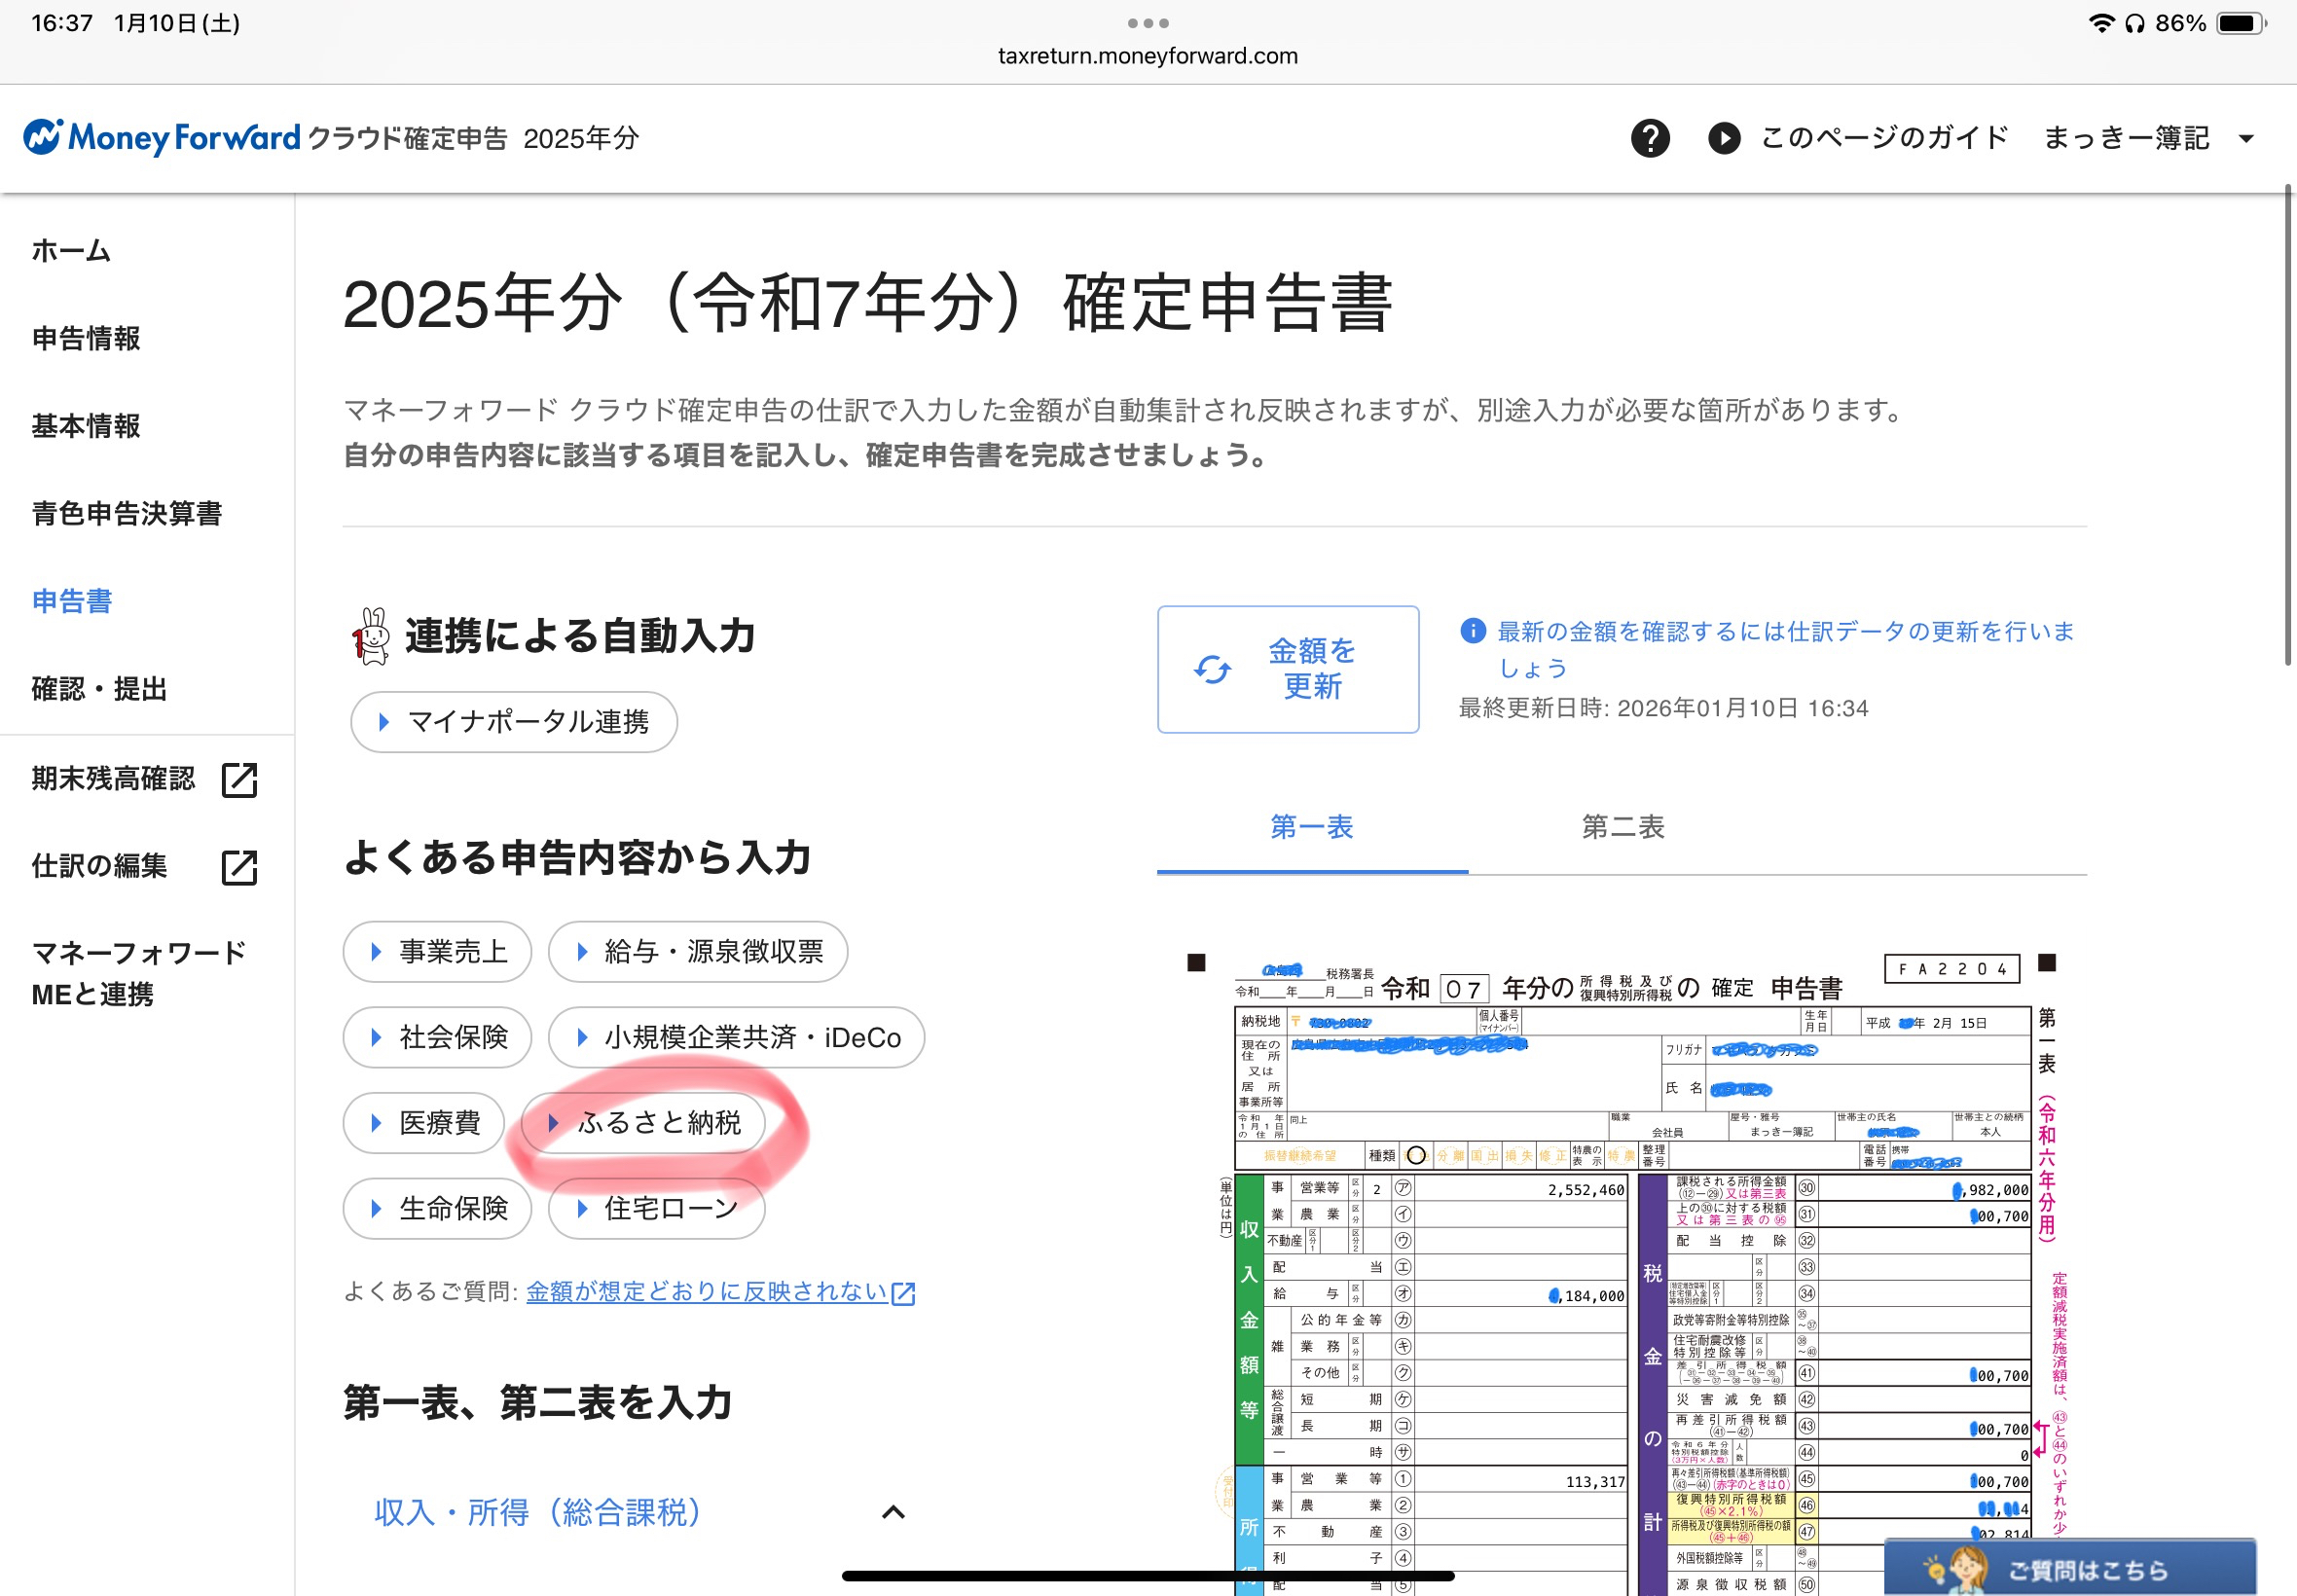Open the ご質問はこちら chat widget
Viewport: 2297px width, 1596px height.
(x=2070, y=1567)
